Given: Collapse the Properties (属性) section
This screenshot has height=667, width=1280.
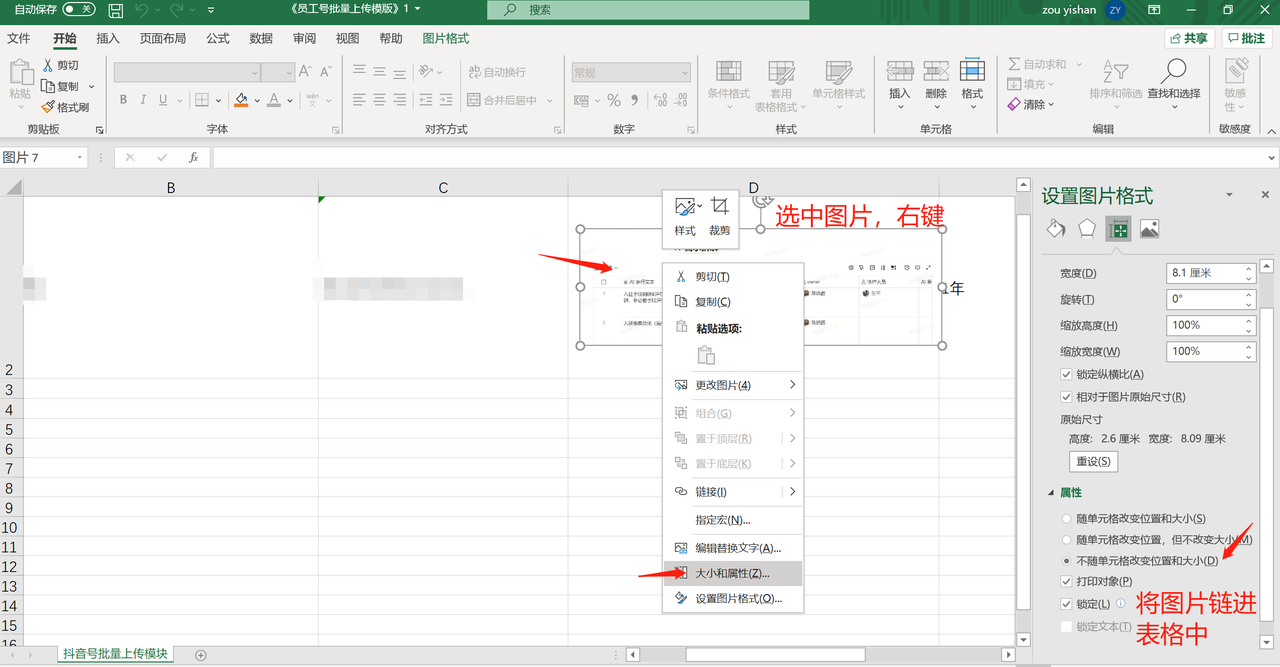Looking at the screenshot, I should coord(1051,493).
